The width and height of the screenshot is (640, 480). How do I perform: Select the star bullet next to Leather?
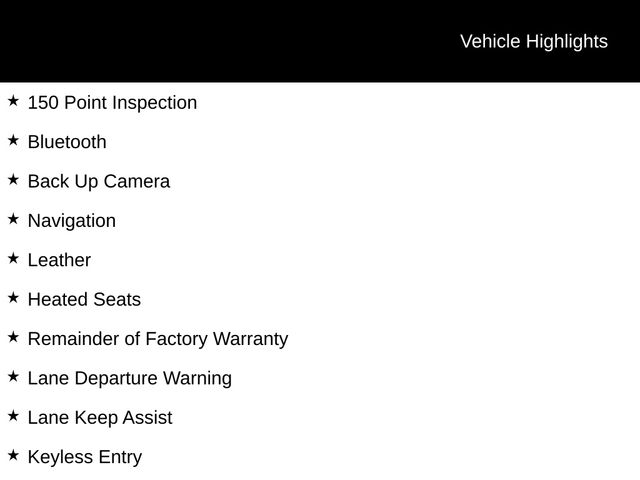[13, 258]
